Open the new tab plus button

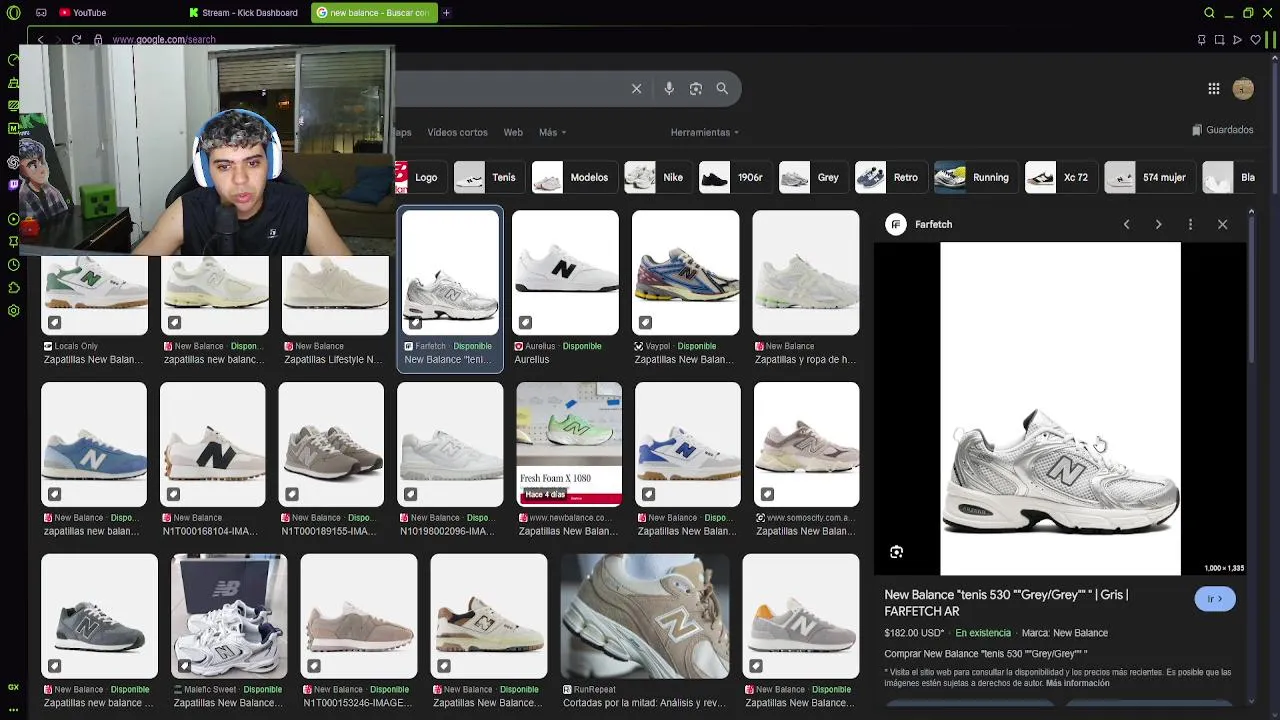(x=446, y=13)
